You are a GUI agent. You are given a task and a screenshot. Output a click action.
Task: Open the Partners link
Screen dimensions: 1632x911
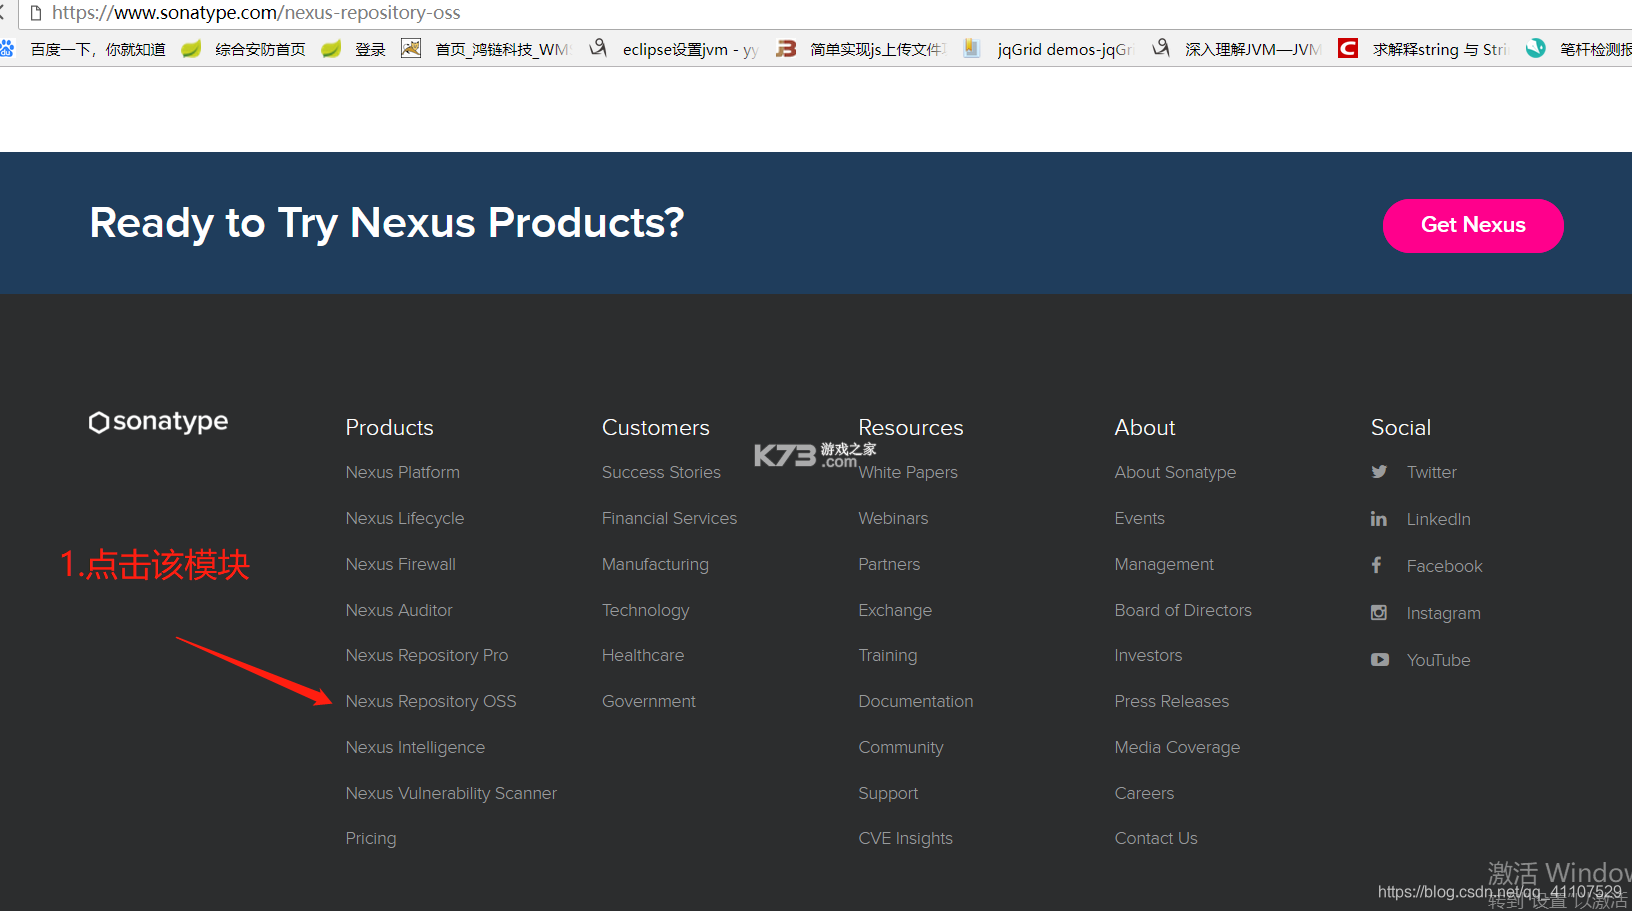[889, 564]
